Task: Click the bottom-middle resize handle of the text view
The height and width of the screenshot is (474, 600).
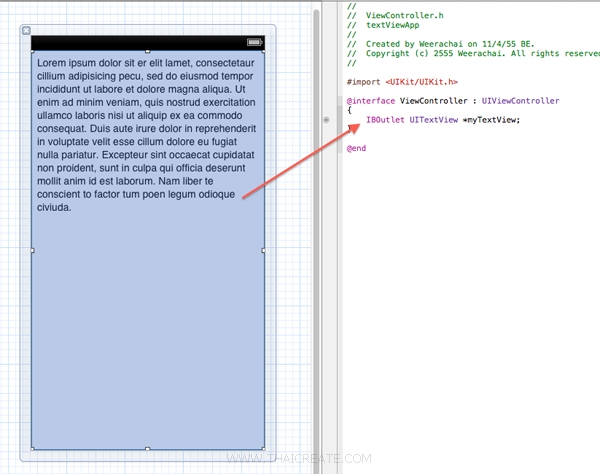Action: point(148,448)
